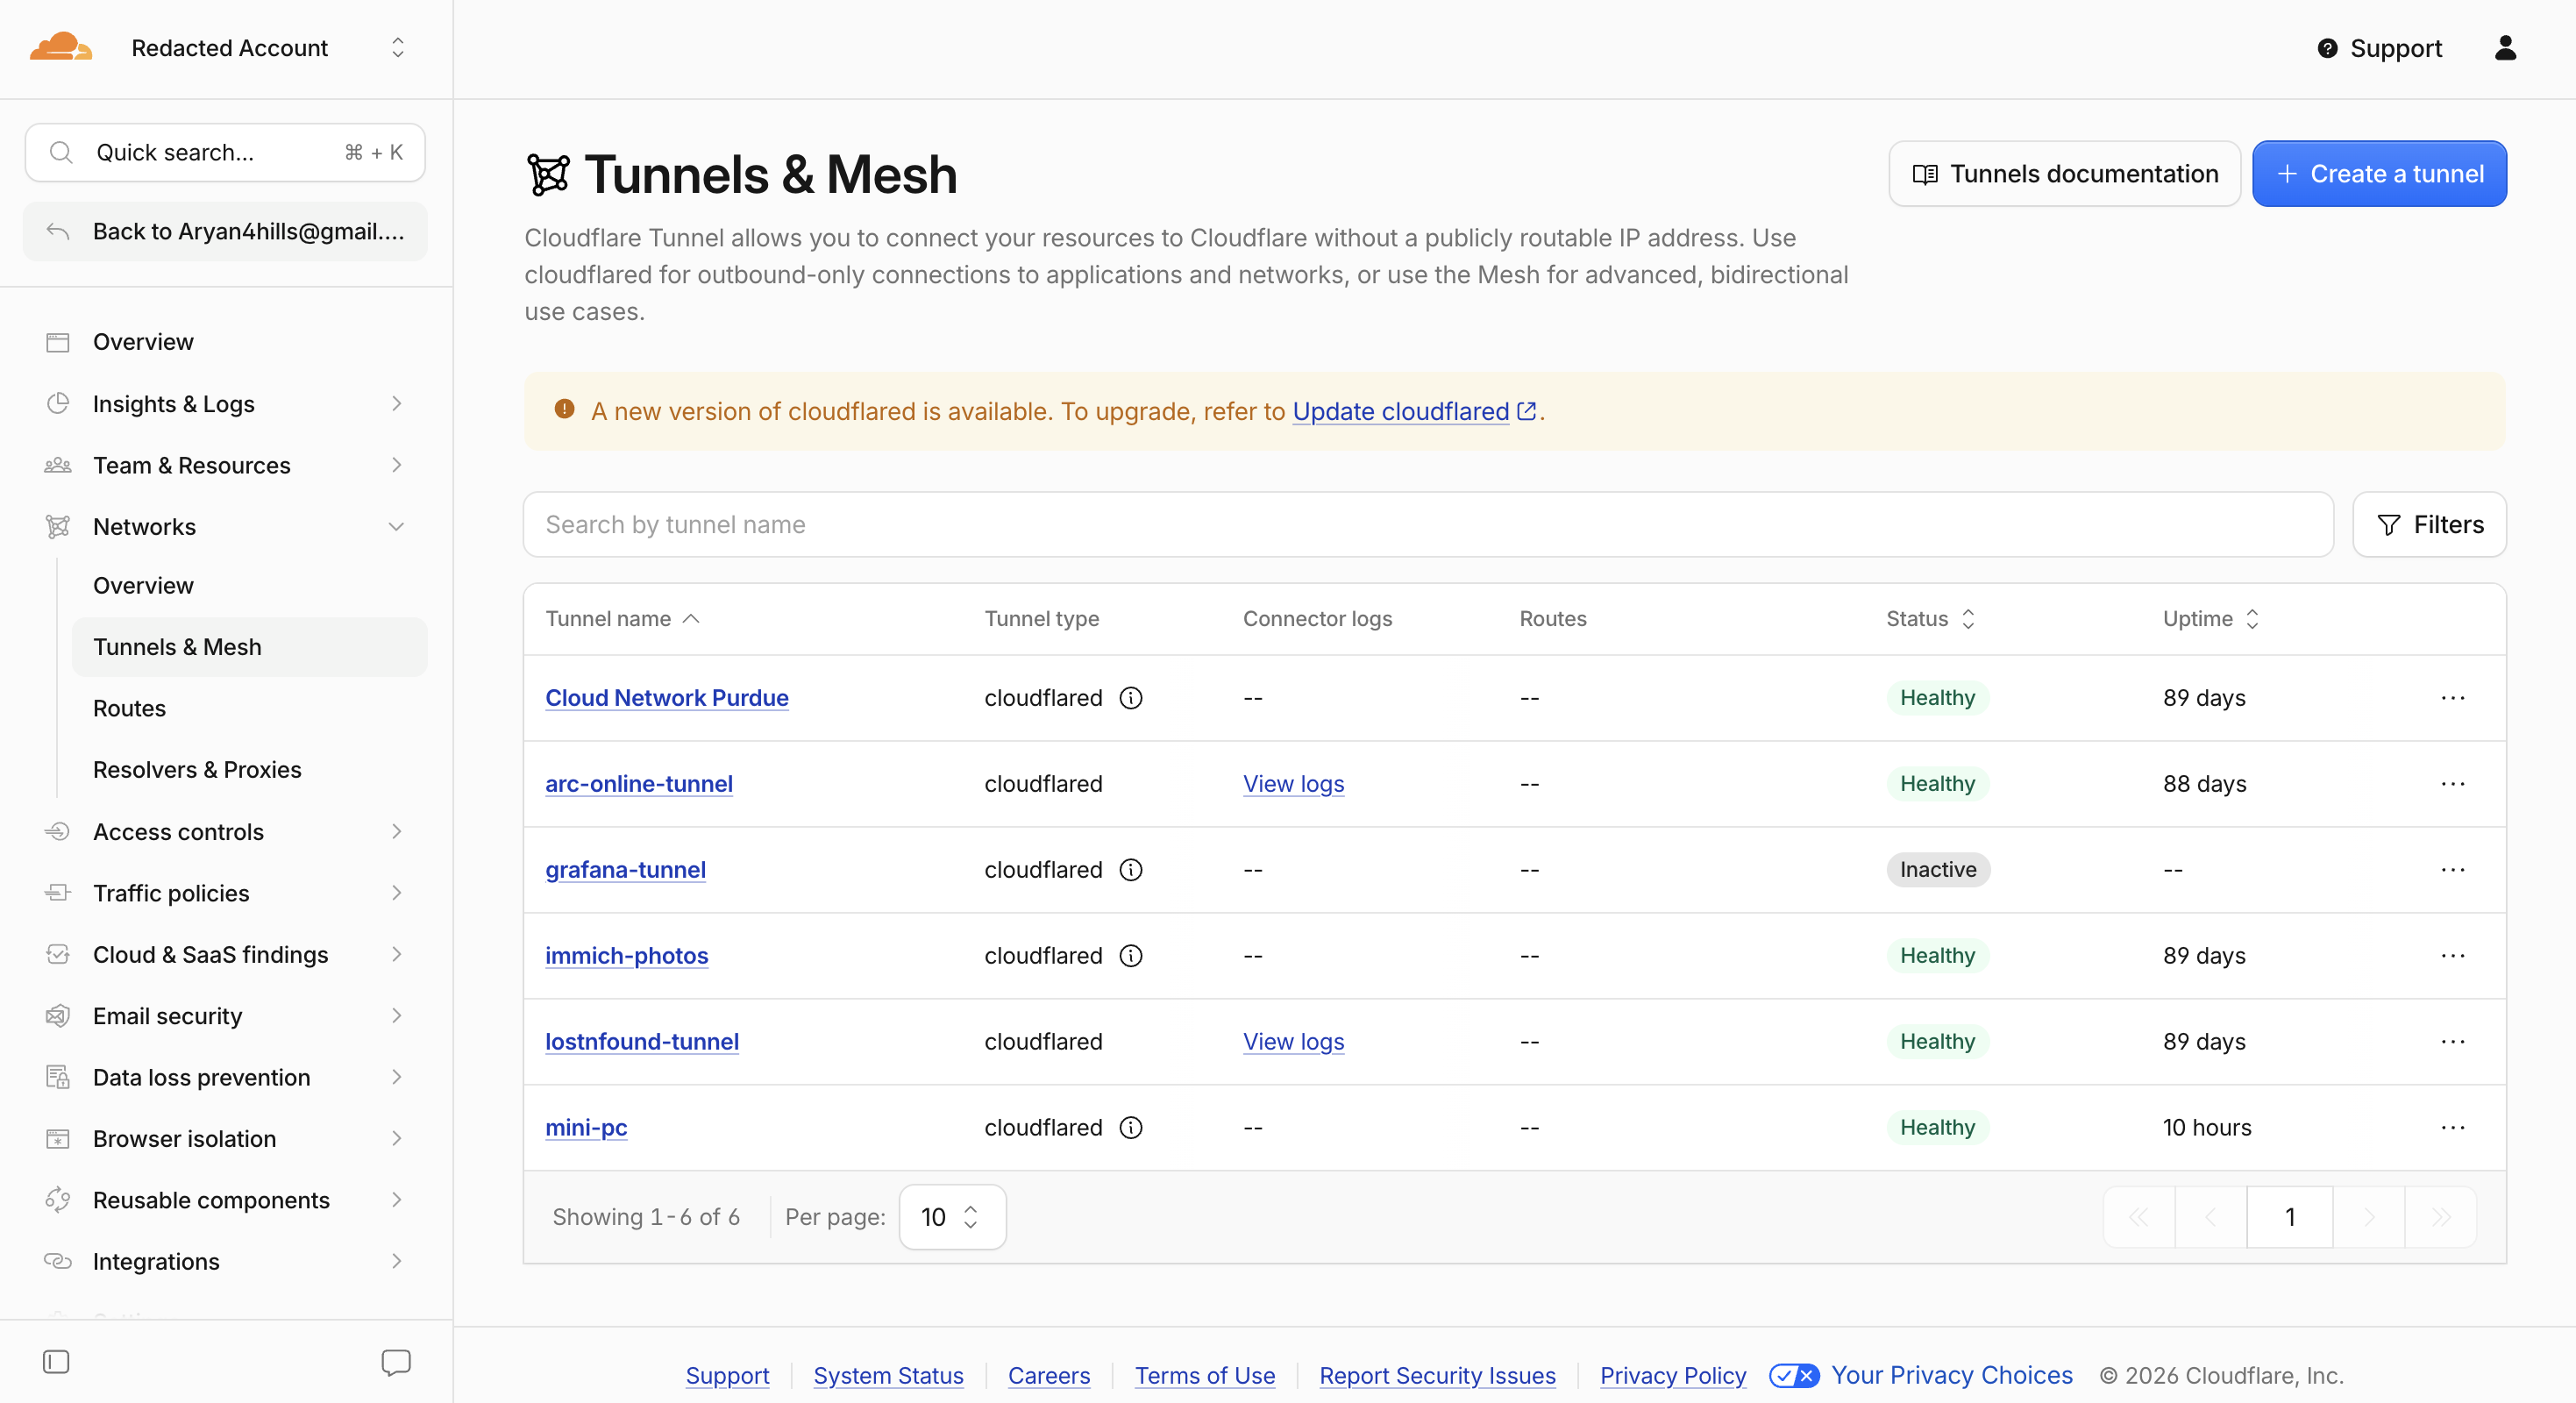The image size is (2576, 1403).
Task: Open actions menu for lostnfound-tunnel
Action: tap(2453, 1042)
